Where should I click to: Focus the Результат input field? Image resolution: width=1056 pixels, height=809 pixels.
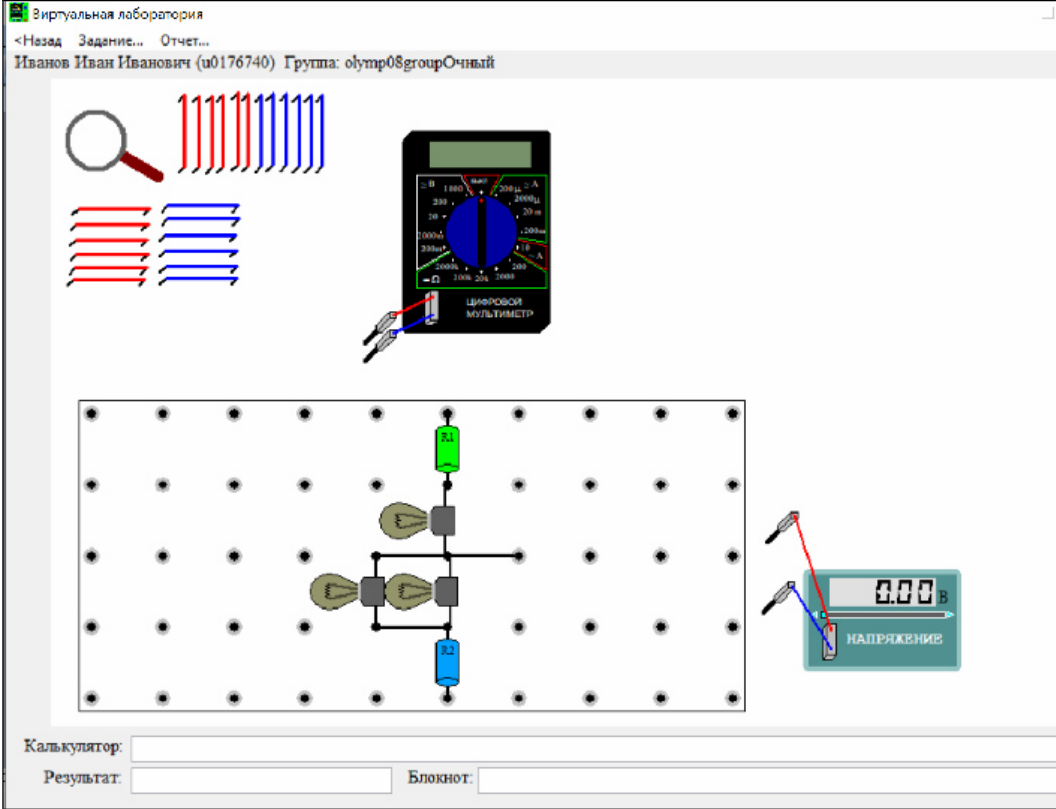coord(261,779)
